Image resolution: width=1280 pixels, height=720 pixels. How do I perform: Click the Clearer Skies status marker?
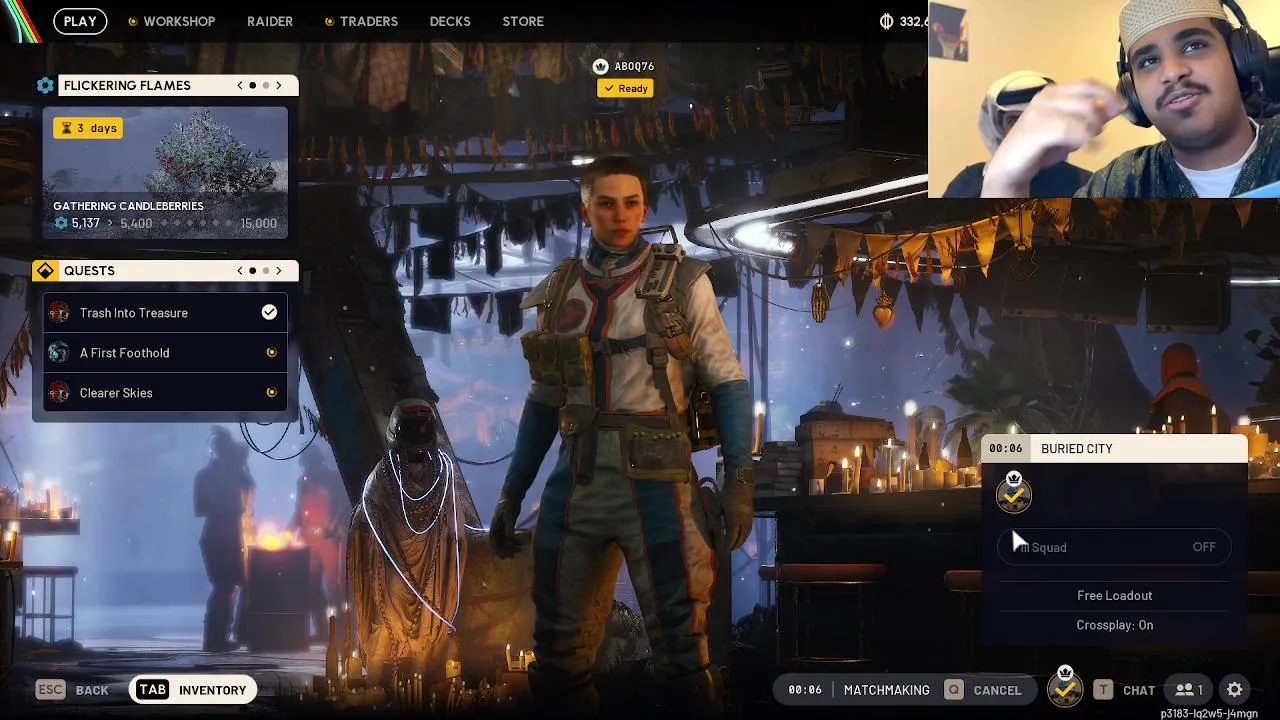pos(271,393)
